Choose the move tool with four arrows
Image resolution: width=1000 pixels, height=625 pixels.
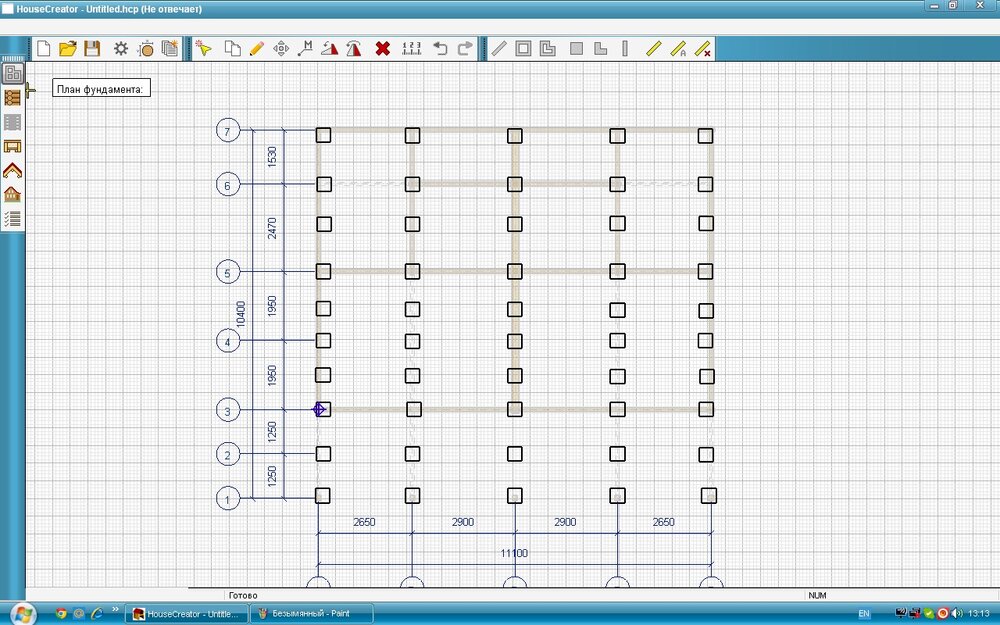pos(281,48)
